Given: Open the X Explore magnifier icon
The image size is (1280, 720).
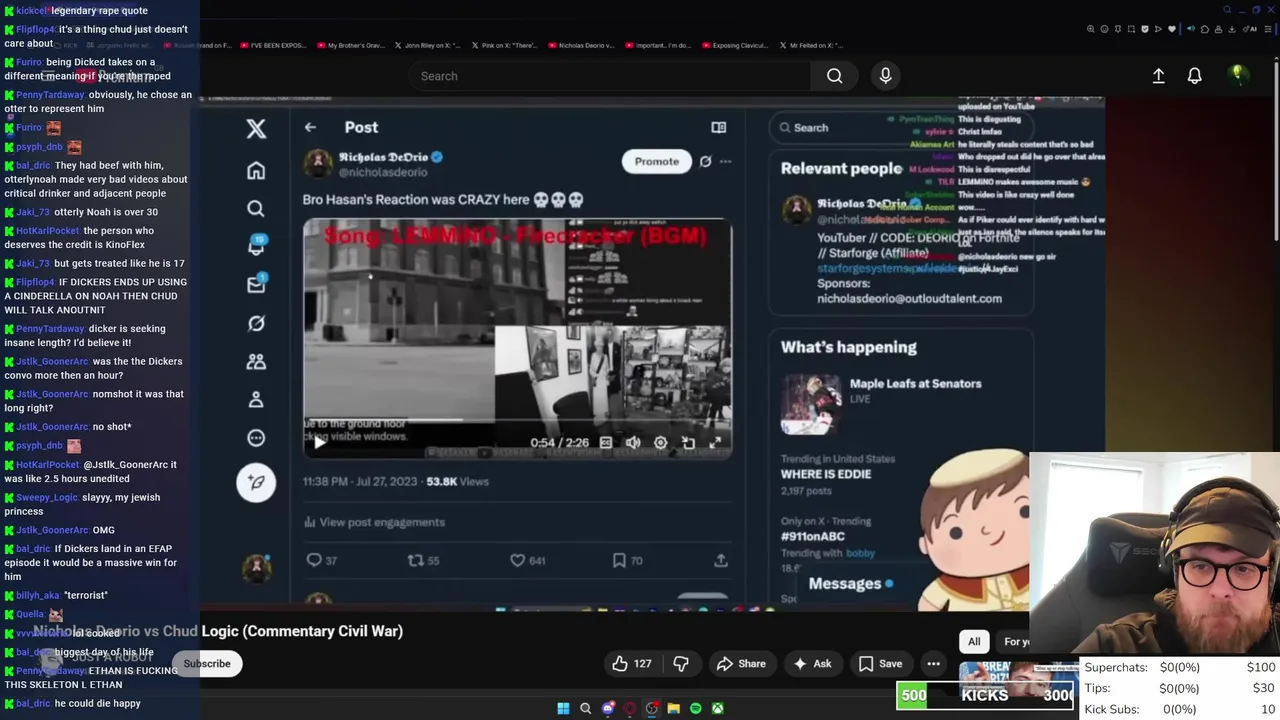Looking at the screenshot, I should pyautogui.click(x=256, y=208).
